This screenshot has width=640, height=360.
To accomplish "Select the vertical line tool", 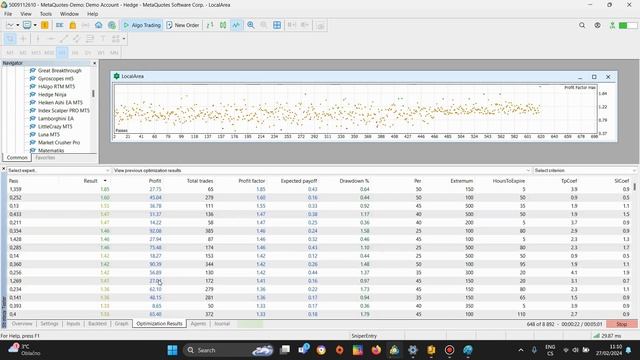I will tap(38, 39).
